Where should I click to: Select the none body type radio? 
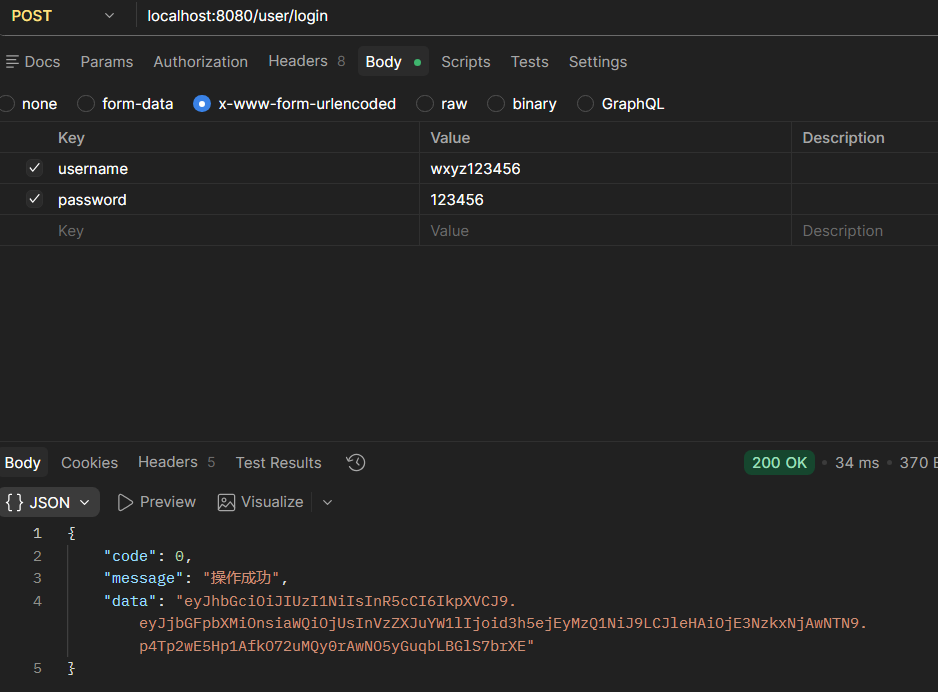(x=7, y=103)
